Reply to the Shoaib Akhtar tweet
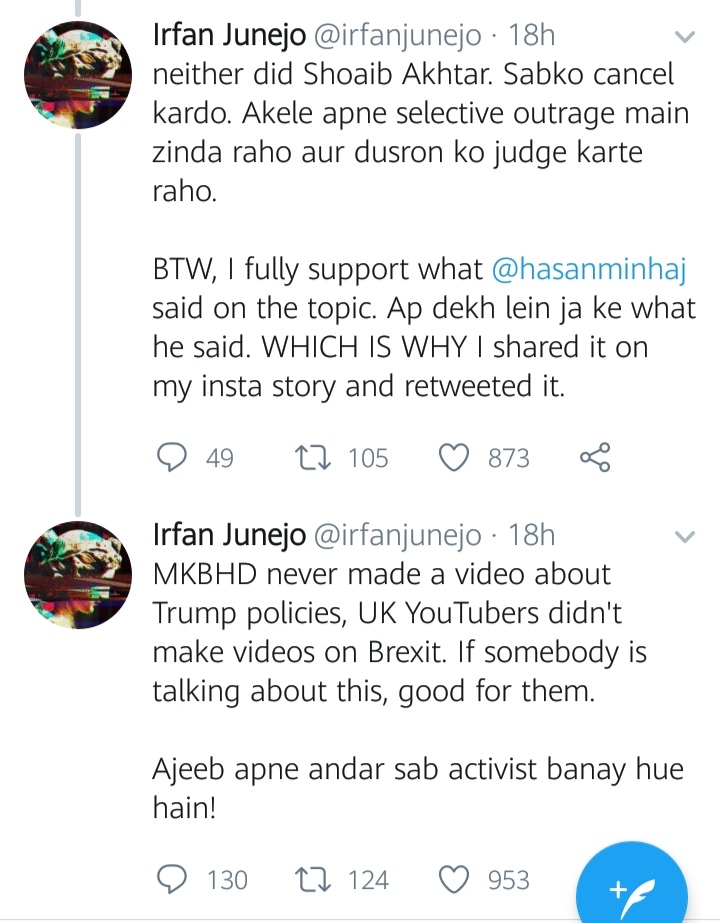This screenshot has height=923, width=720. click(x=171, y=457)
